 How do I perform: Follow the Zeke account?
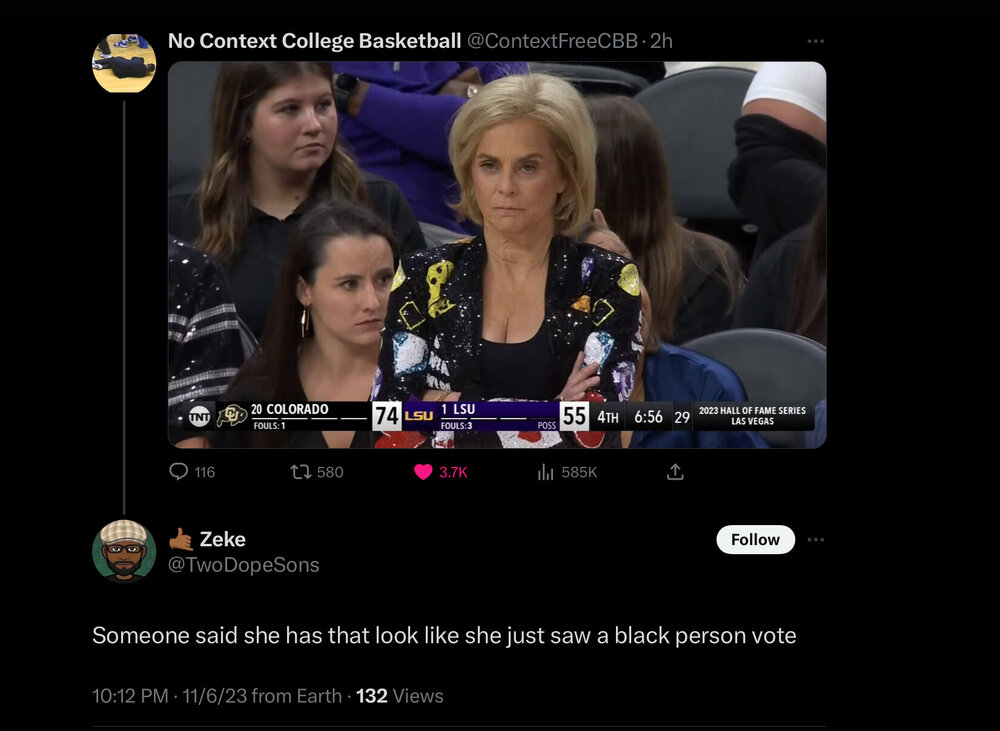coord(755,540)
